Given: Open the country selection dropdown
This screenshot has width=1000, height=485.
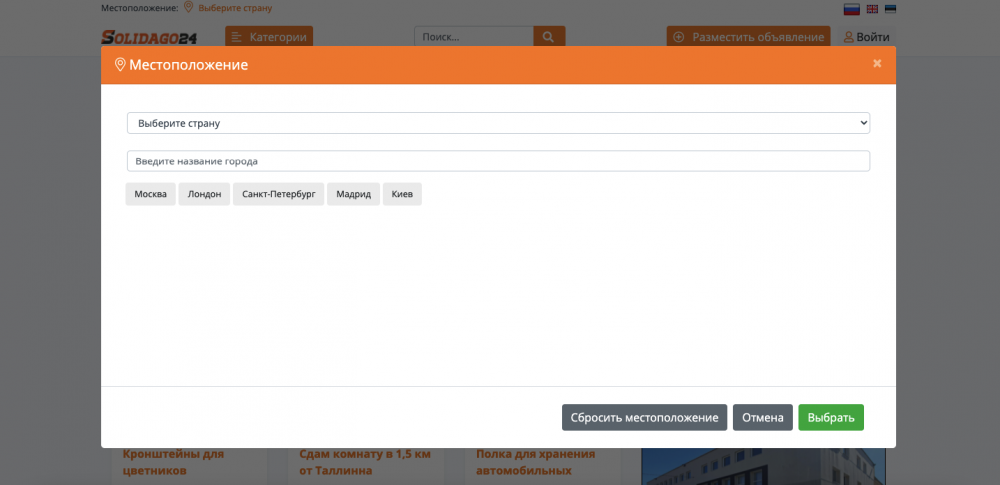Looking at the screenshot, I should point(498,123).
